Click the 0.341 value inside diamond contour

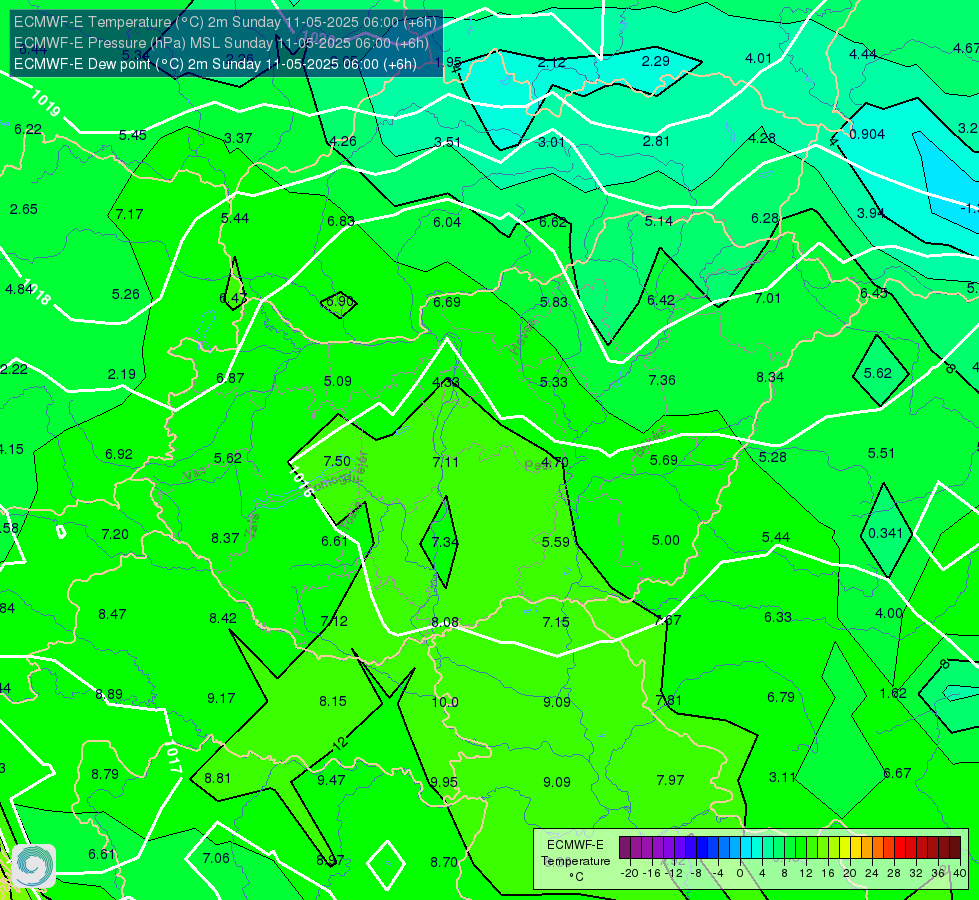coord(885,533)
